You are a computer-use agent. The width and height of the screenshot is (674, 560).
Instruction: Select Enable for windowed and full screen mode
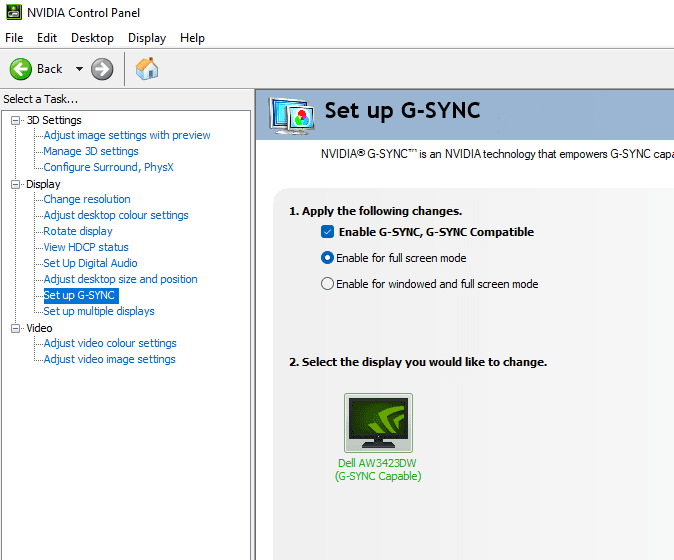coord(327,284)
